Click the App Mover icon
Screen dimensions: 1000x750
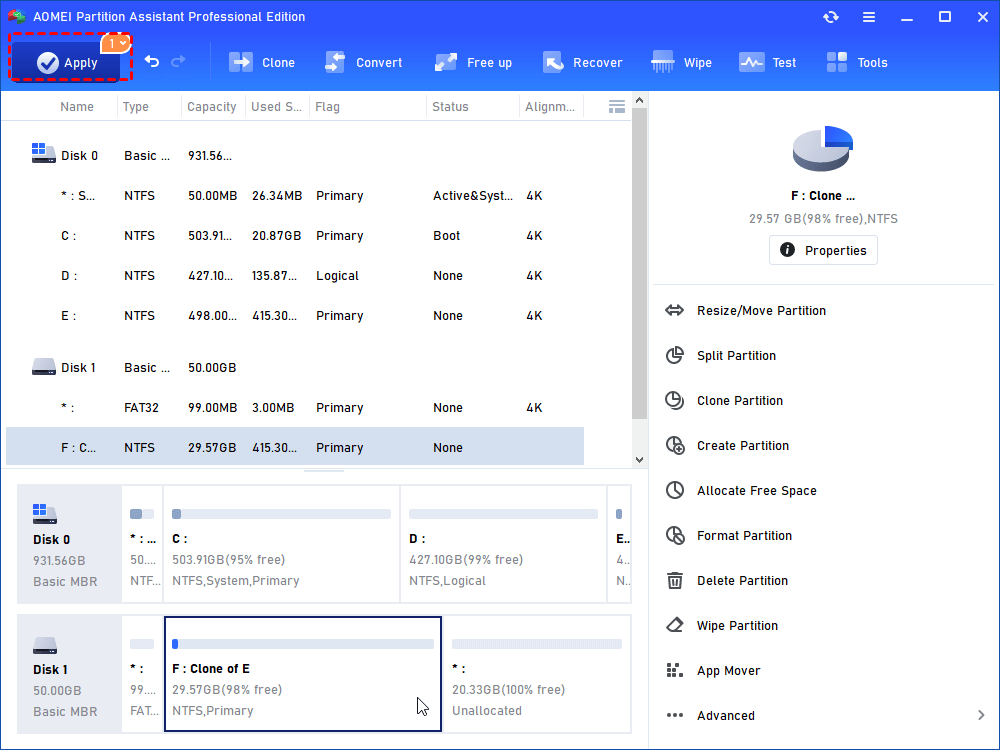tap(675, 670)
